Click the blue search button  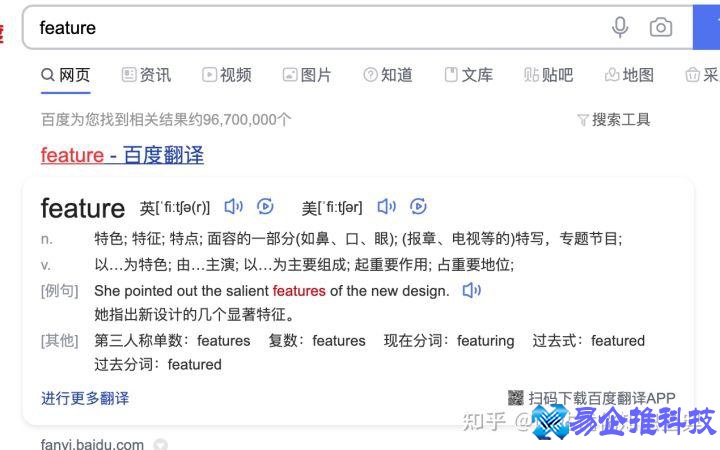[x=706, y=28]
